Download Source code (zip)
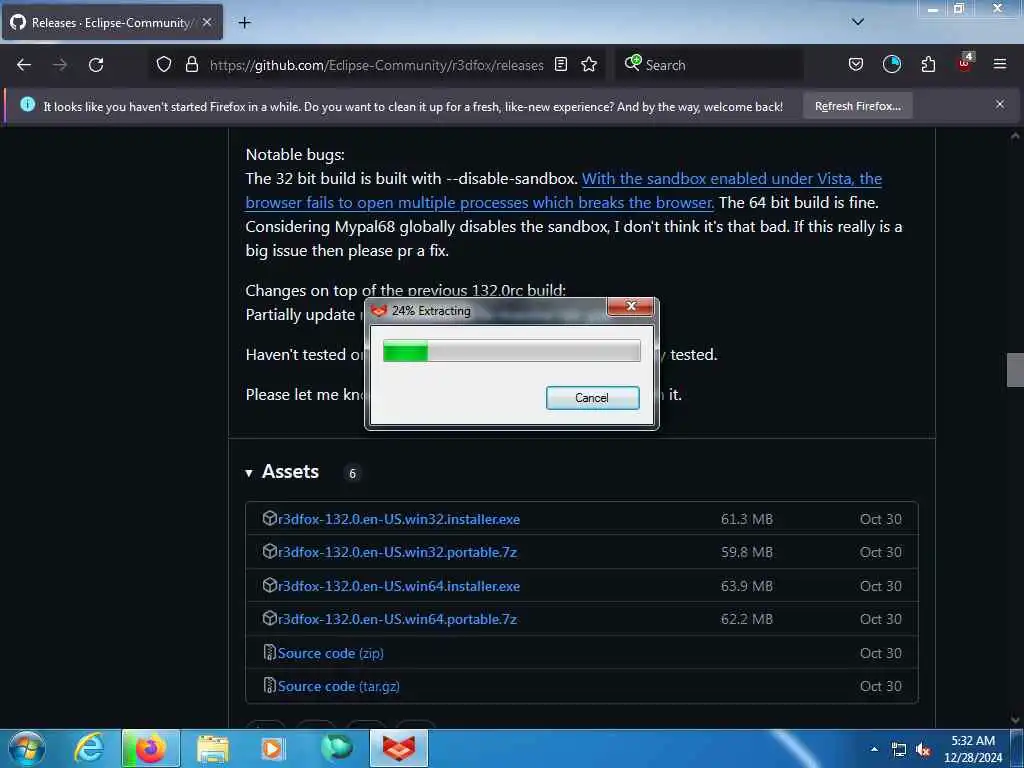This screenshot has height=768, width=1024. pyautogui.click(x=330, y=653)
